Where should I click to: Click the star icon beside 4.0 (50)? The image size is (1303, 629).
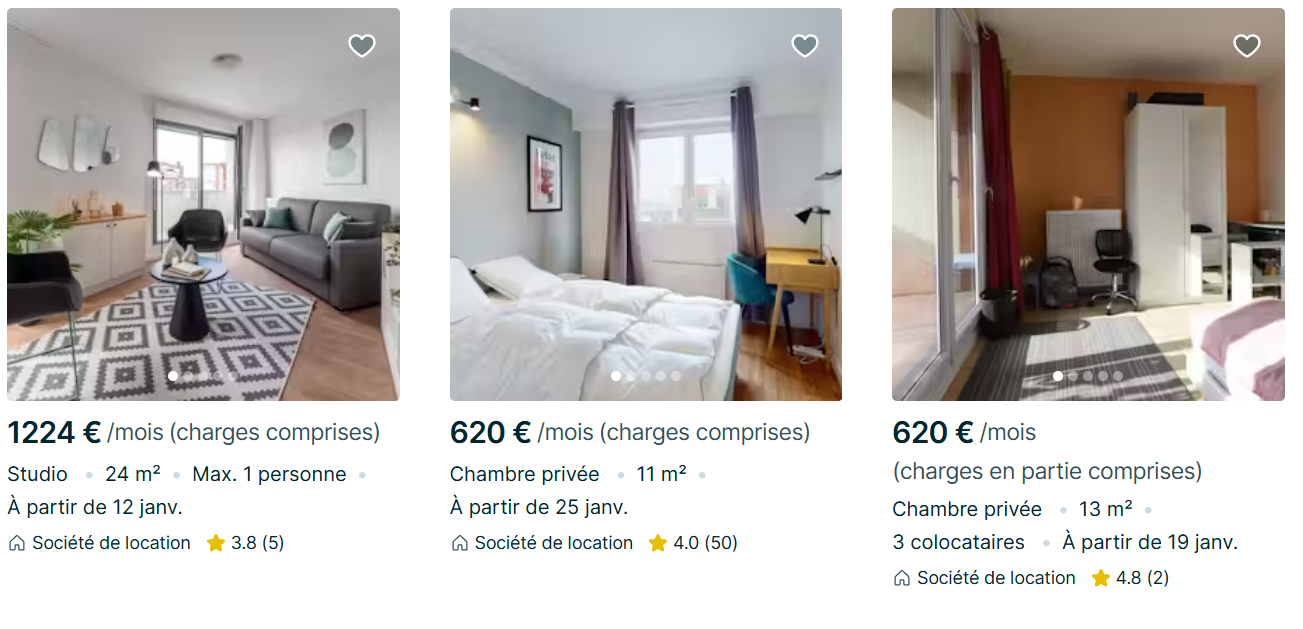658,543
